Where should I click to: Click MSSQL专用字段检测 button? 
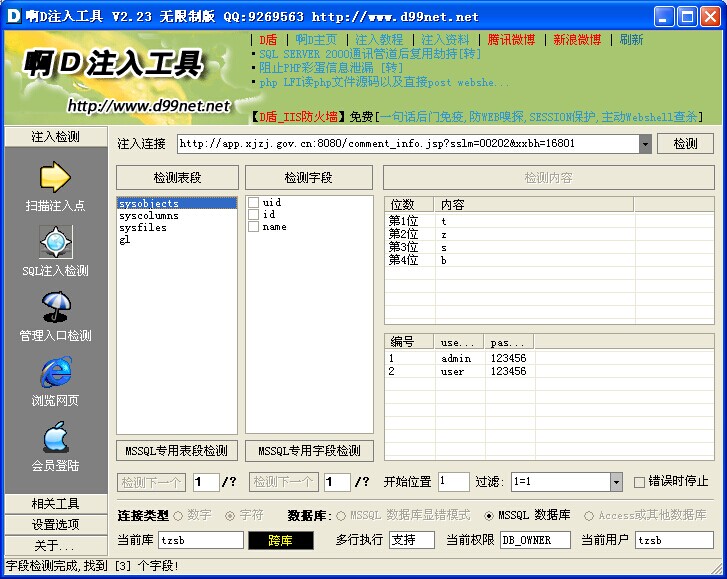pyautogui.click(x=309, y=451)
